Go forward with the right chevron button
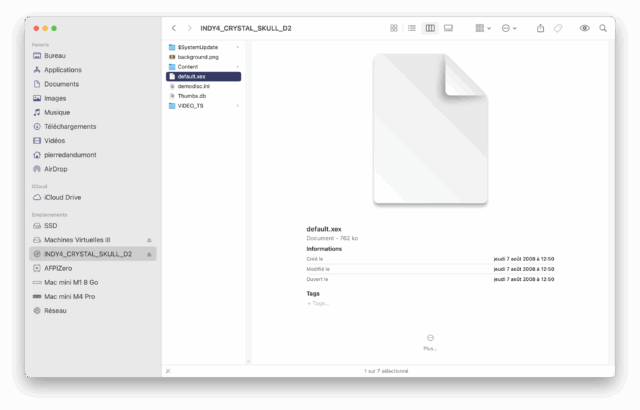The height and width of the screenshot is (410, 640). (x=189, y=28)
